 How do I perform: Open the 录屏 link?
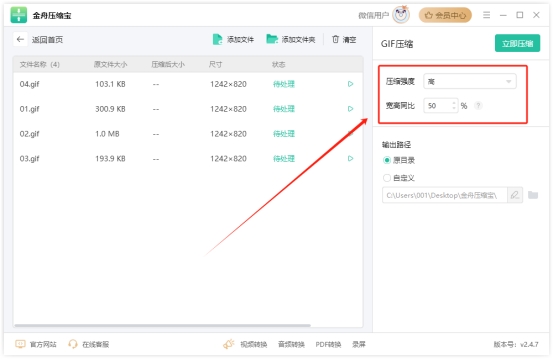359,344
